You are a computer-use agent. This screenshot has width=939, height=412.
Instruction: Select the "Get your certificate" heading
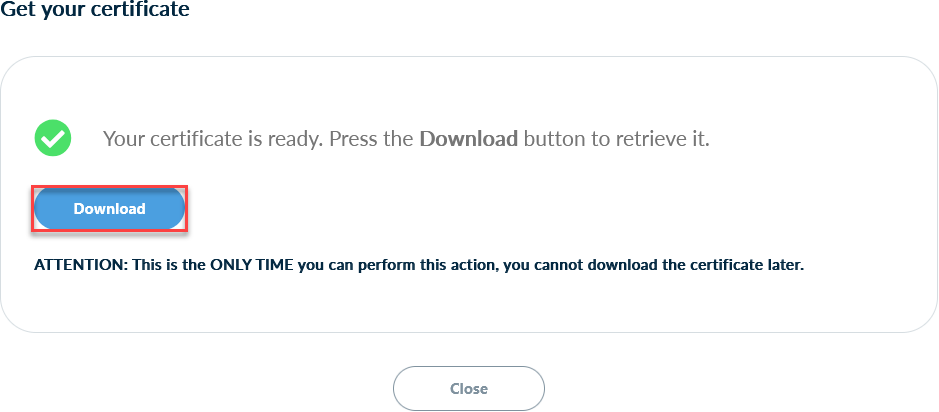pyautogui.click(x=95, y=10)
